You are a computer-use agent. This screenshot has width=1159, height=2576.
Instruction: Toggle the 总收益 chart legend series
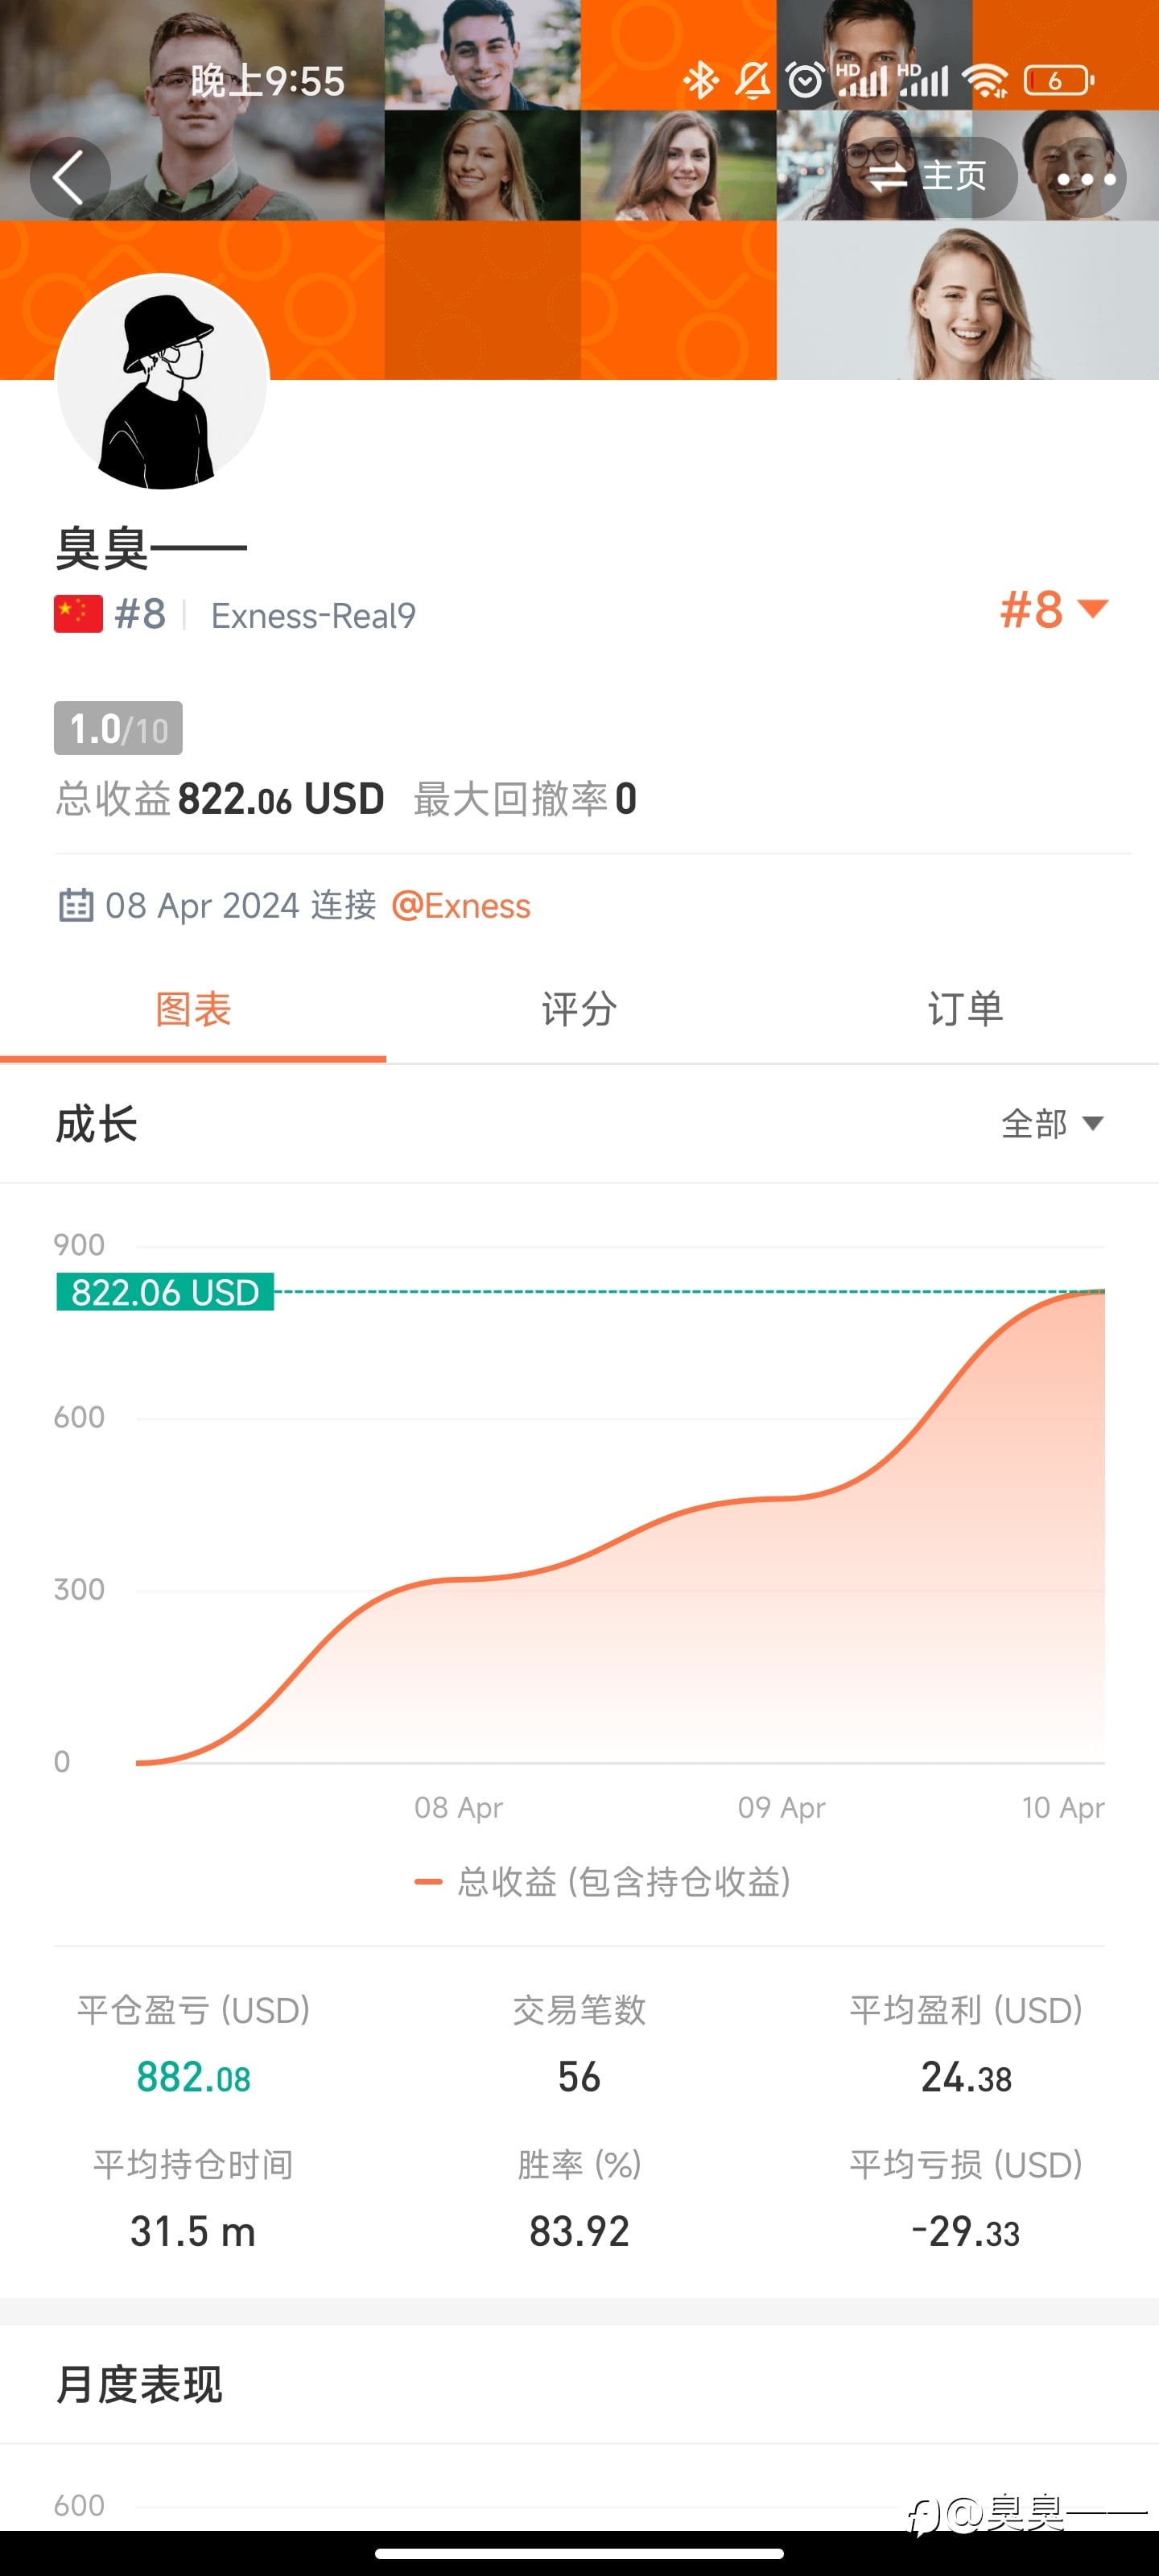pos(602,1882)
